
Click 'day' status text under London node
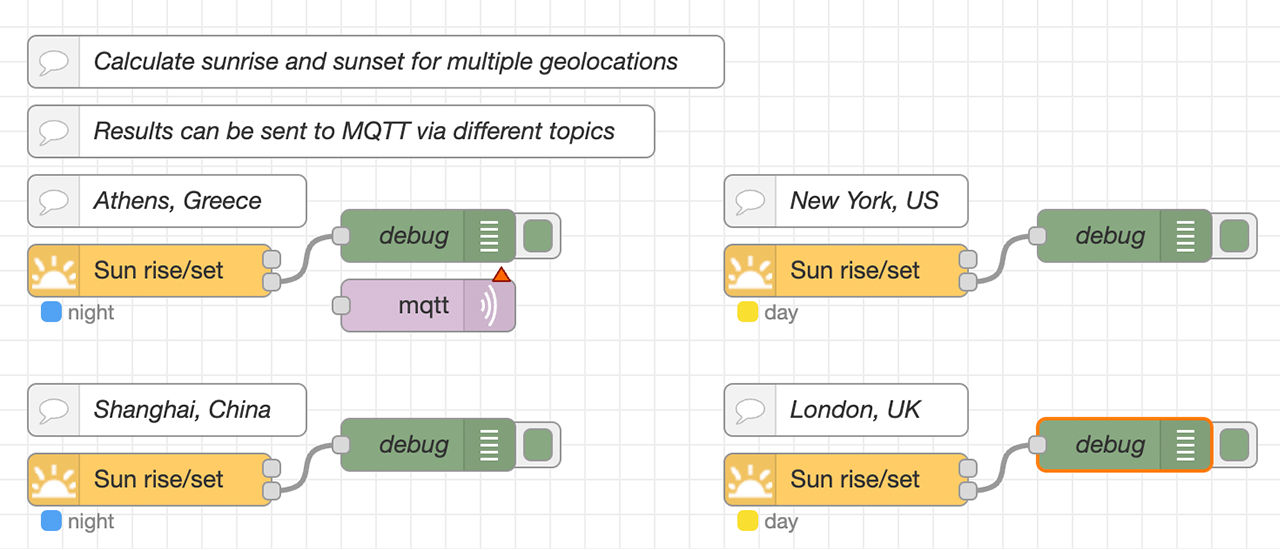point(781,522)
